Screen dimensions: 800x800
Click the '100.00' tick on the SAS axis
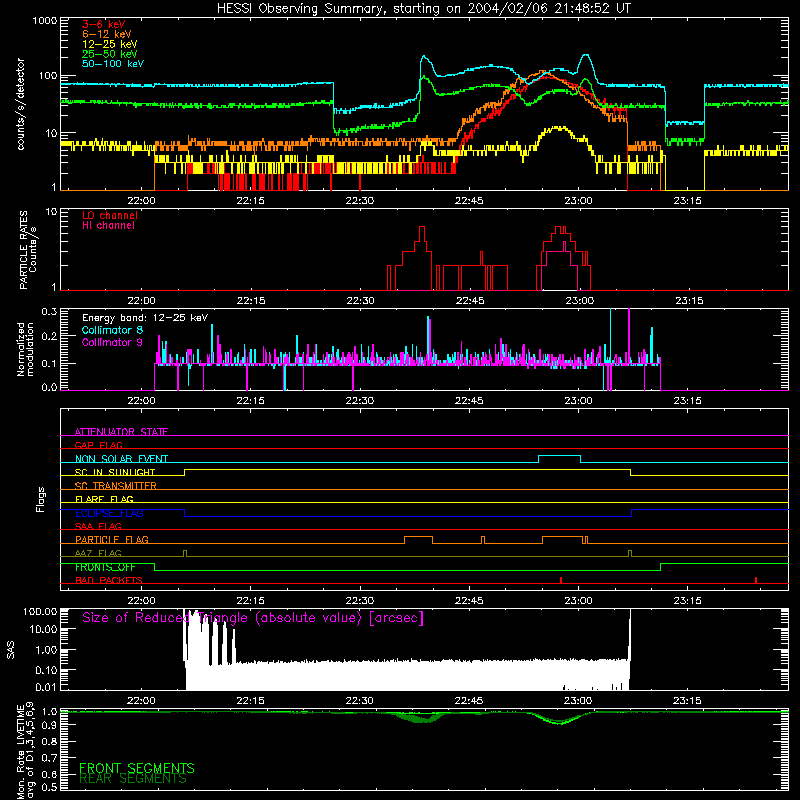coord(40,611)
